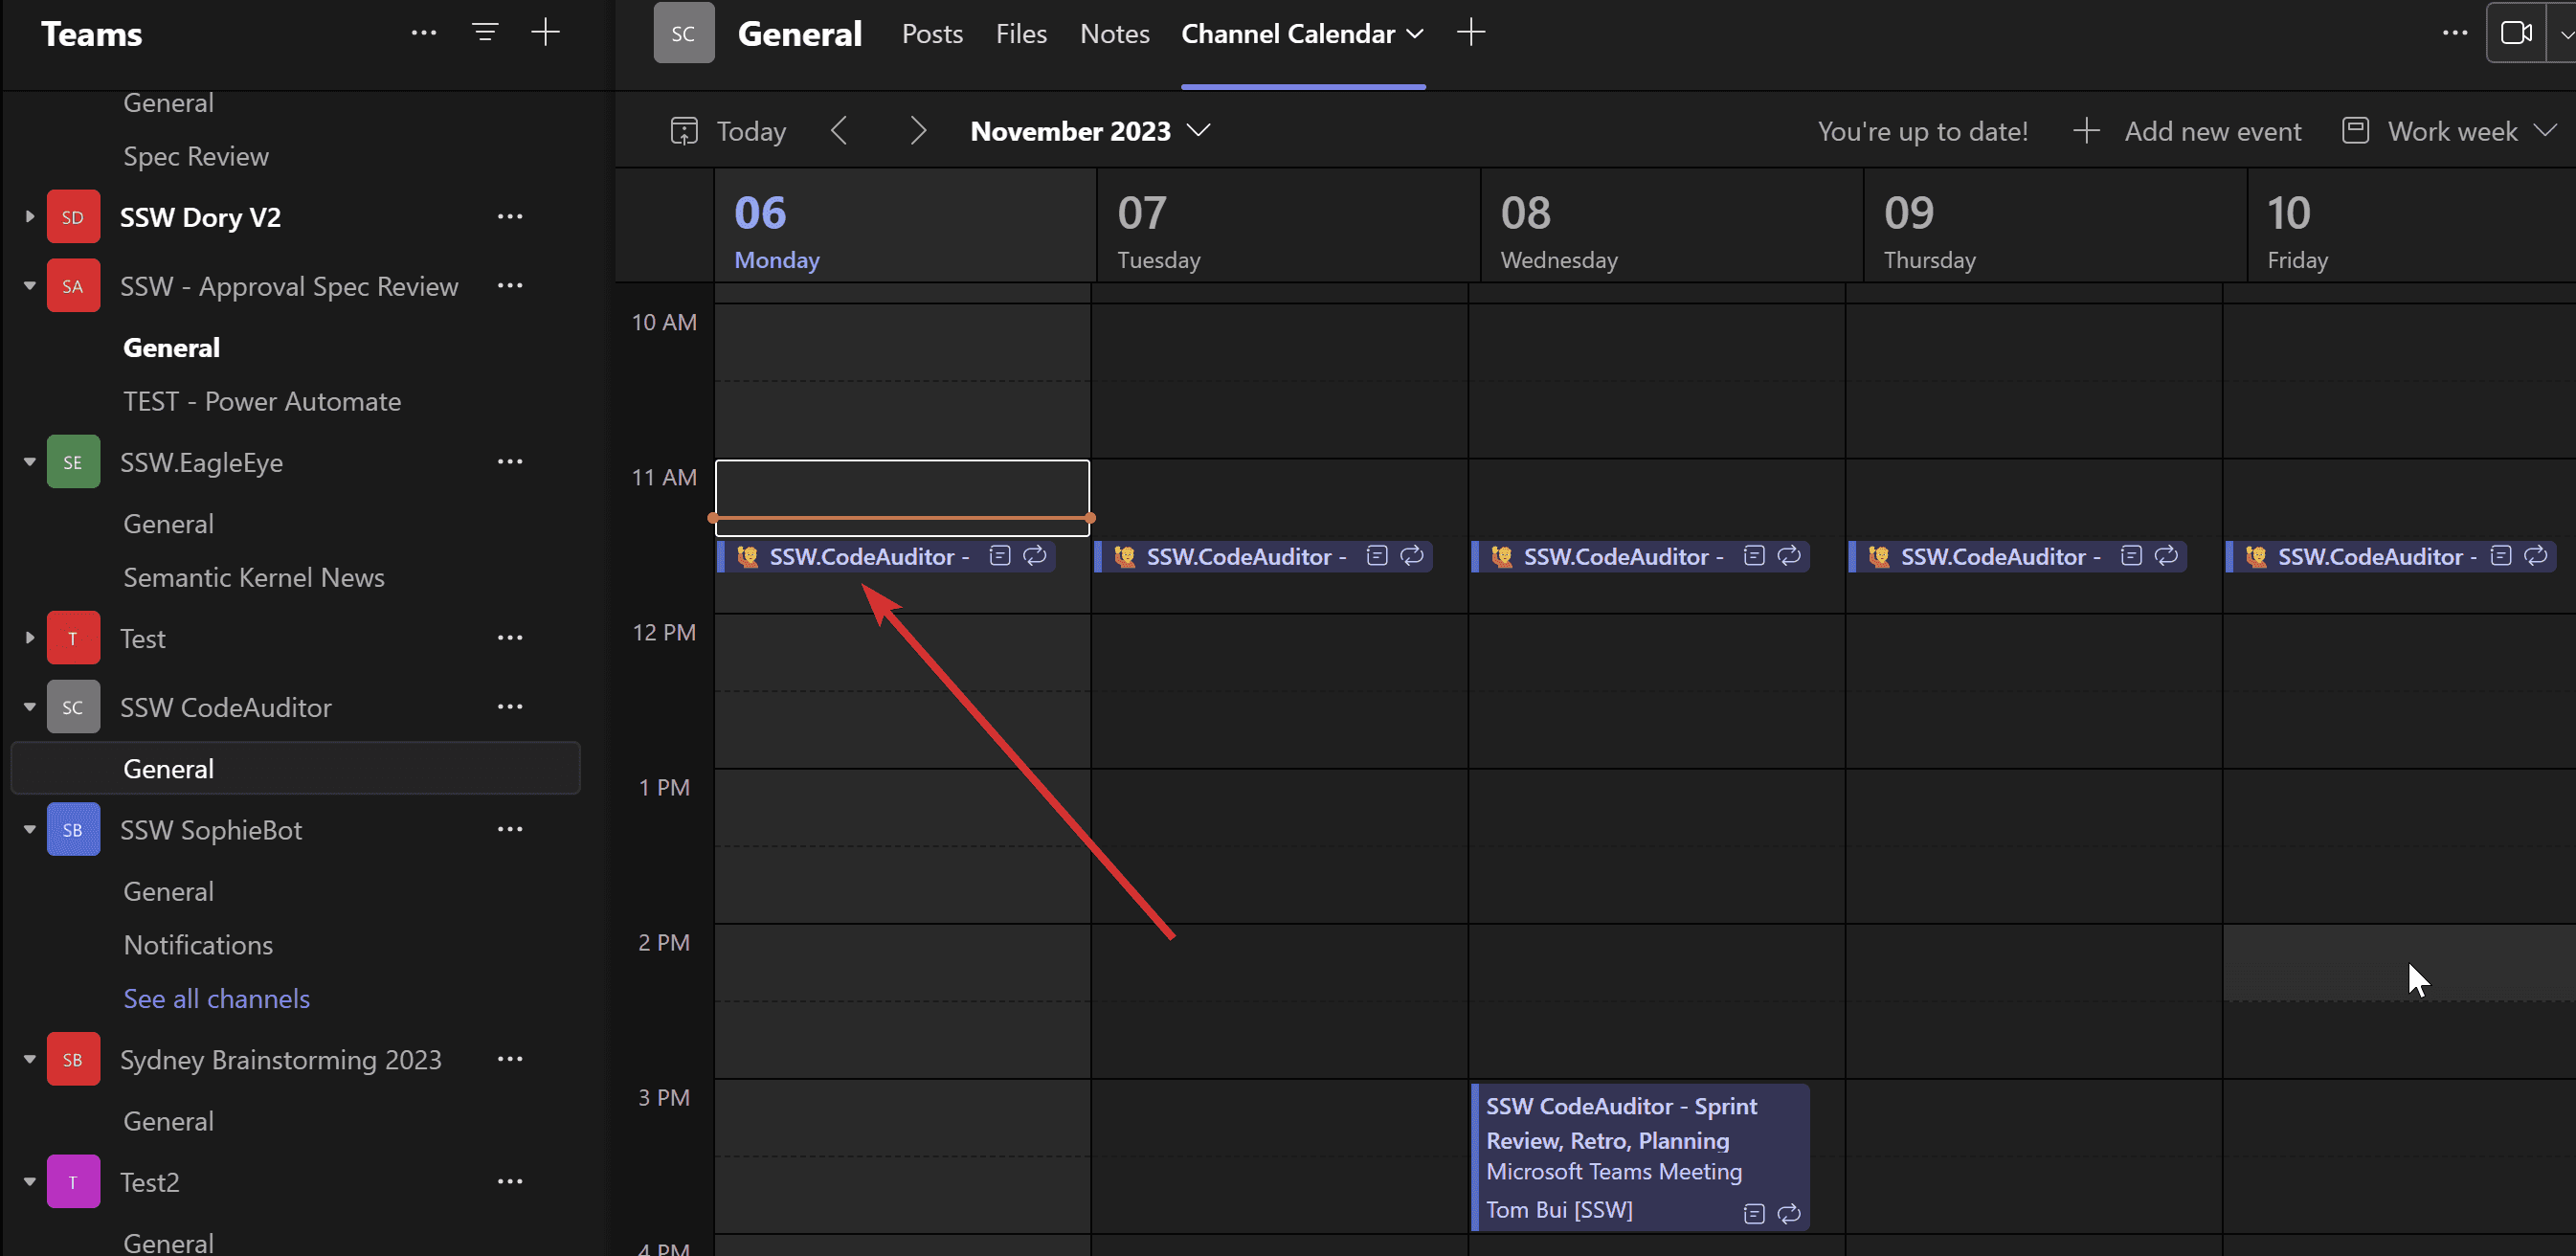Screen dimensions: 2576x1256
Task: Click Add new event
Action: click(2188, 131)
